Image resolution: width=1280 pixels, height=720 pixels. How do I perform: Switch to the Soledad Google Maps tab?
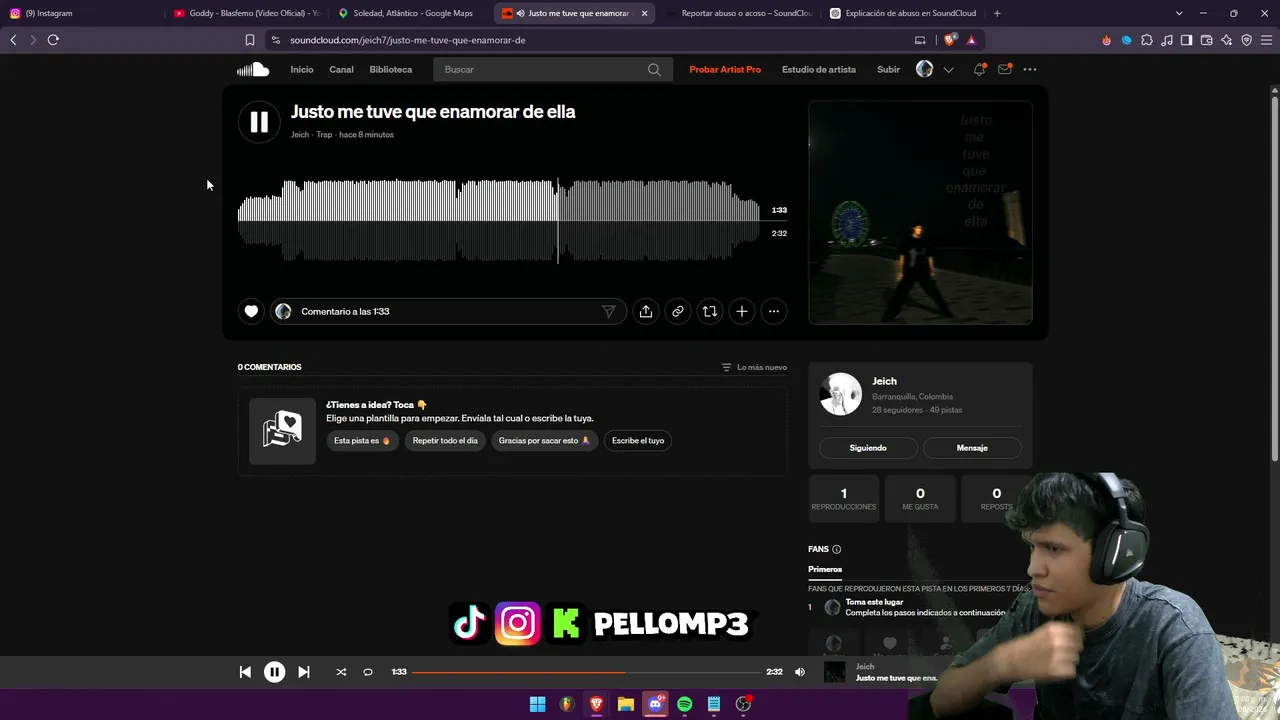pos(411,13)
